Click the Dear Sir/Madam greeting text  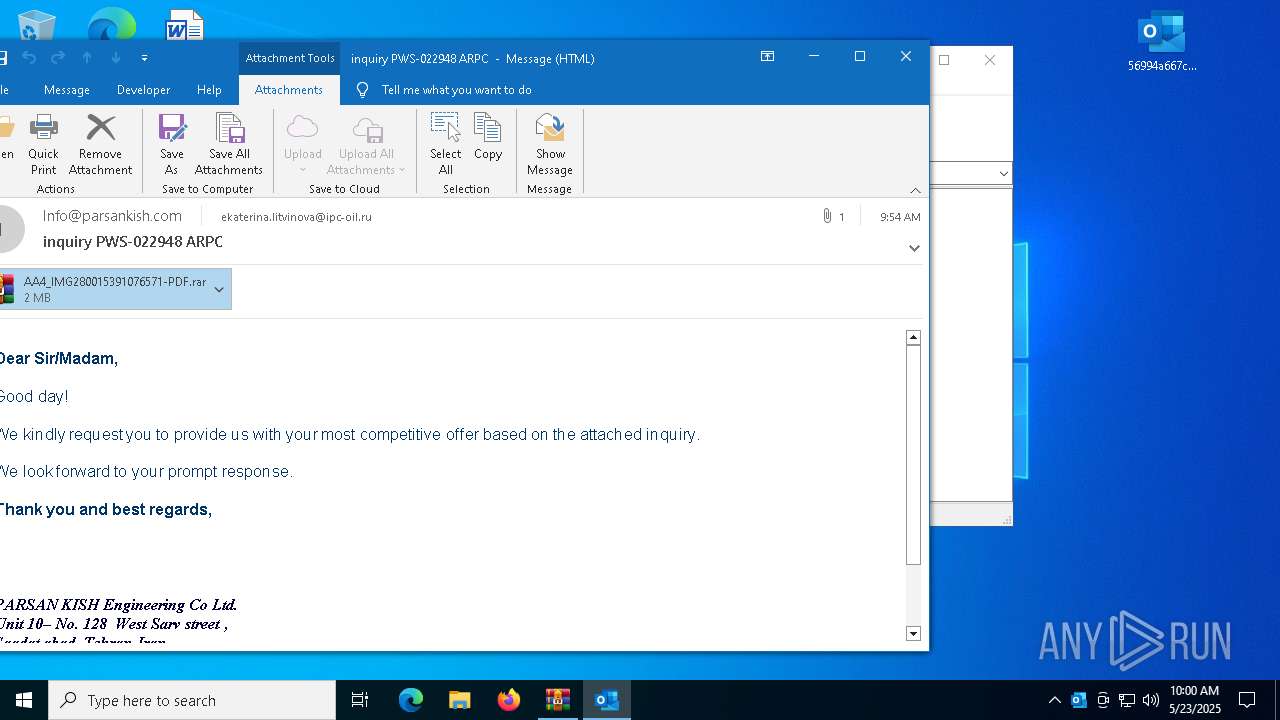click(x=59, y=358)
